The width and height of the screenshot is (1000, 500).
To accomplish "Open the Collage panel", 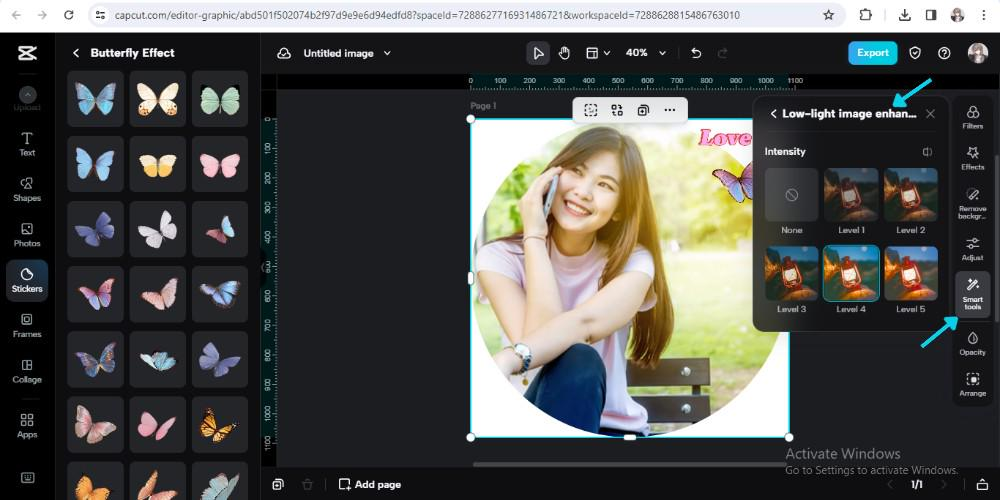I will 27,371.
